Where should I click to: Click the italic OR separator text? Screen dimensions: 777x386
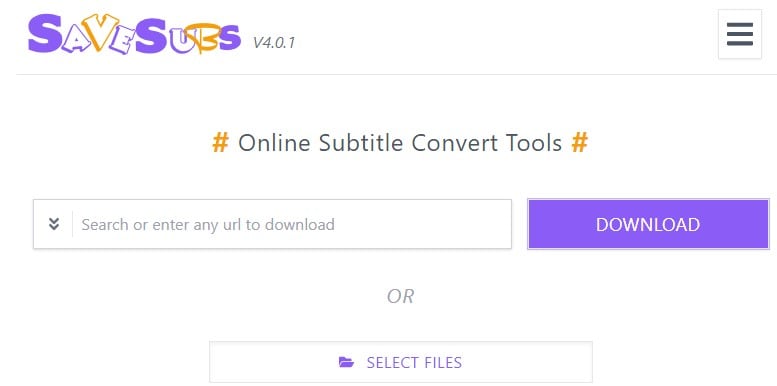tap(400, 296)
